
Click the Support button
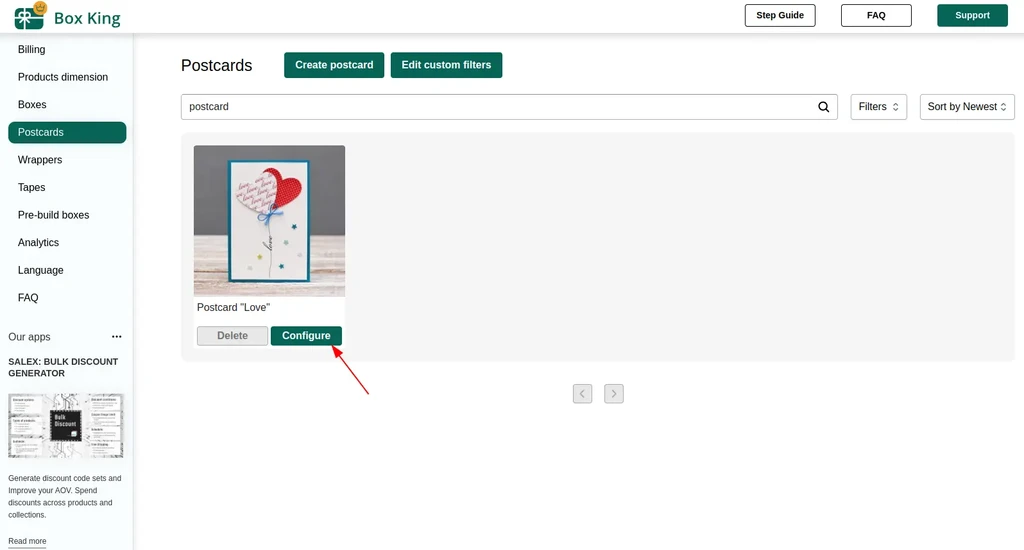(972, 16)
